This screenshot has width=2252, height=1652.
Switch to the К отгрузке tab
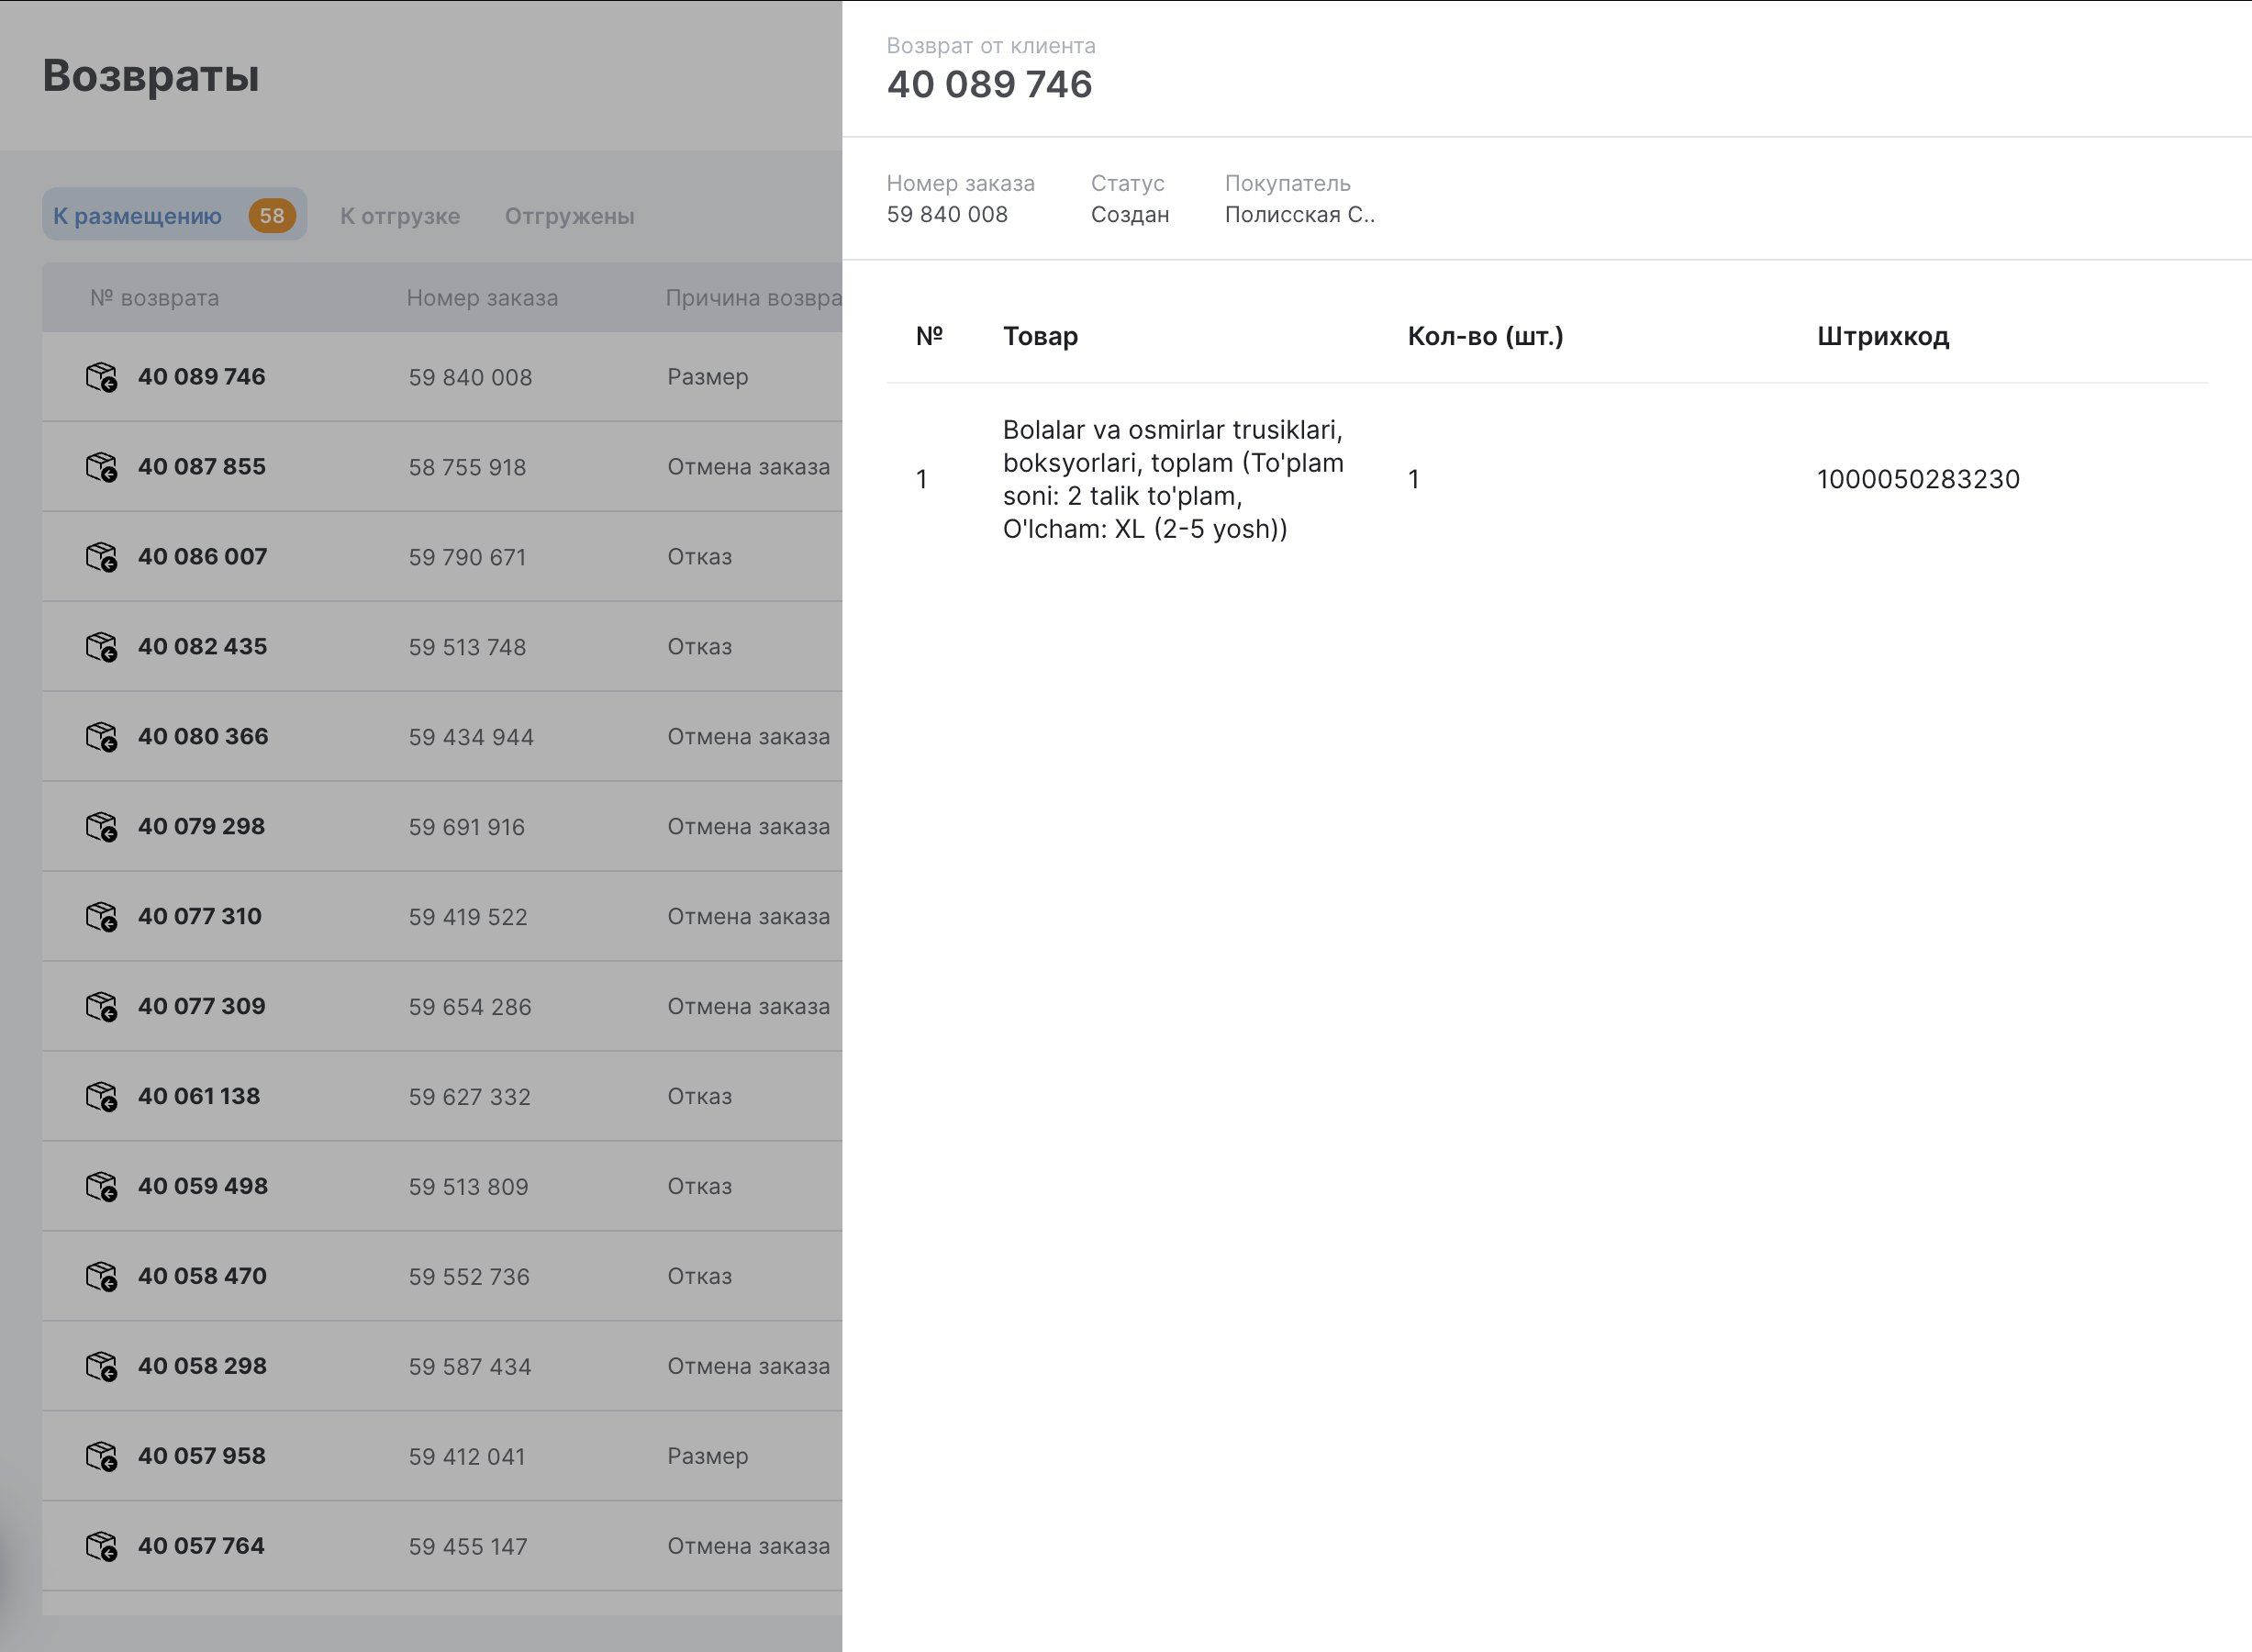coord(400,216)
